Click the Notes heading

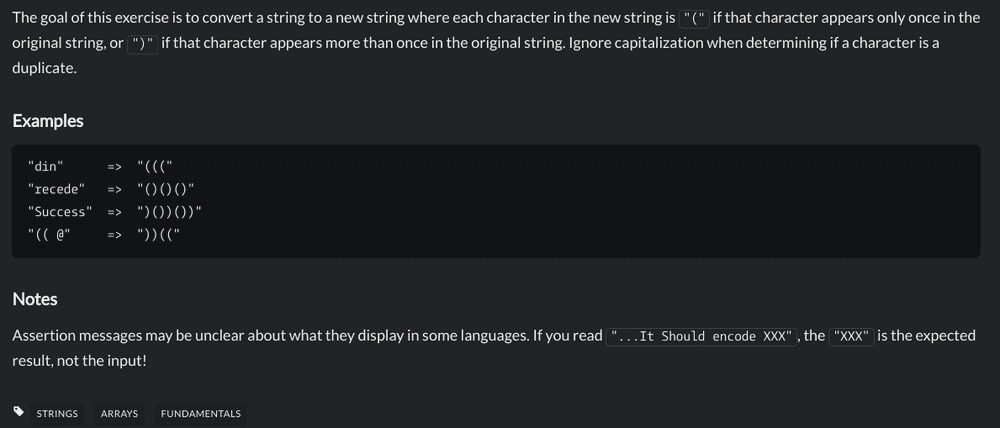[x=35, y=299]
